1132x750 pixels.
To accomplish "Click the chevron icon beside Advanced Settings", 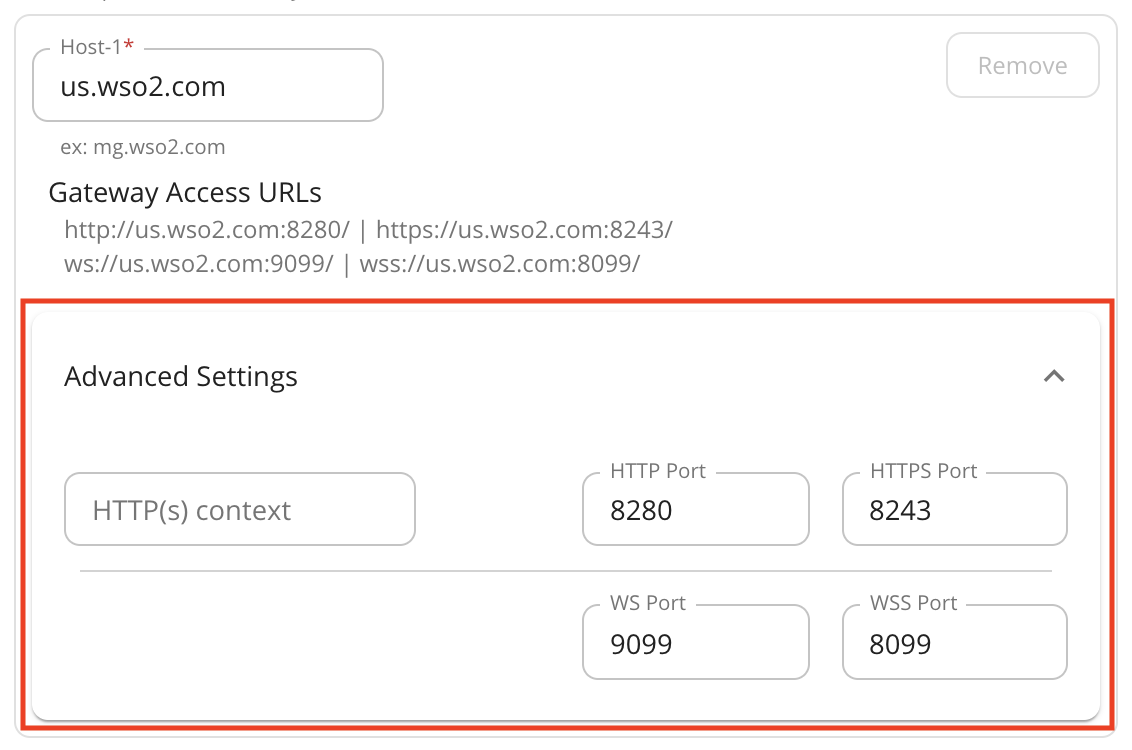I will 1055,377.
